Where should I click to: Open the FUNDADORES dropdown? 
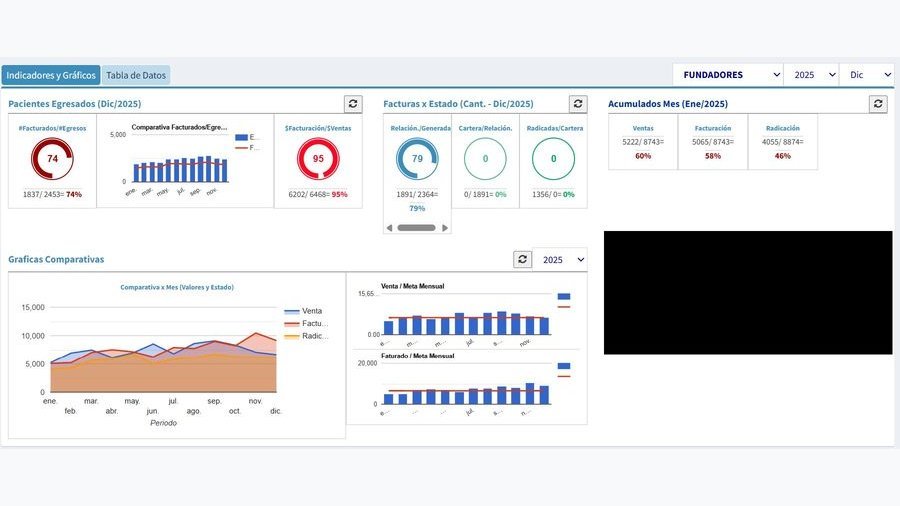pos(728,75)
